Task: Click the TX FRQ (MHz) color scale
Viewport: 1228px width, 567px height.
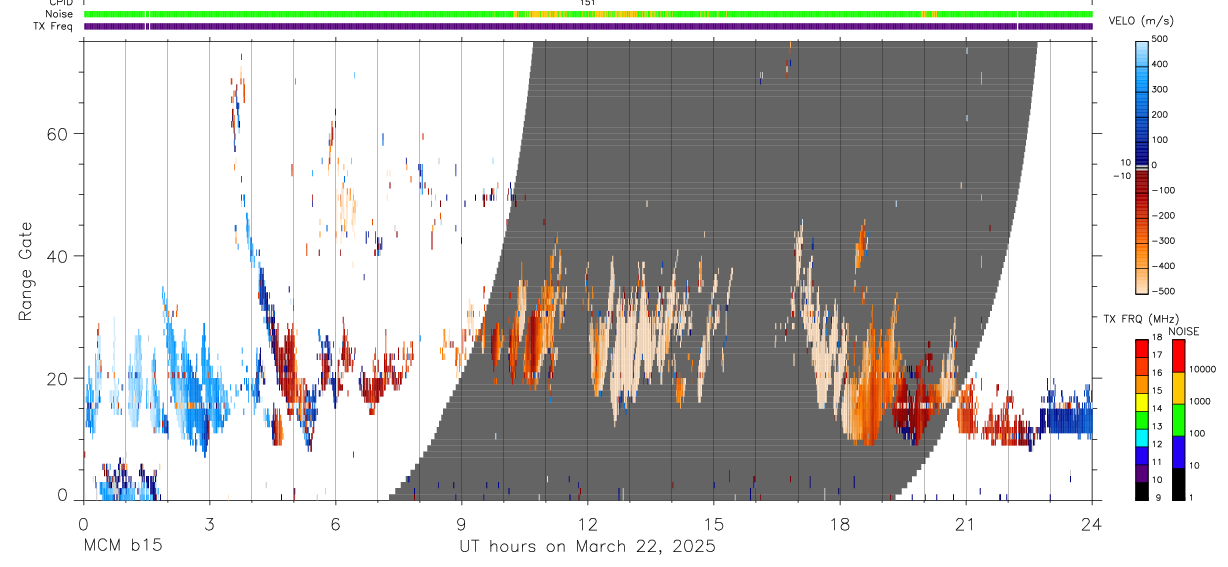Action: [x=1142, y=419]
